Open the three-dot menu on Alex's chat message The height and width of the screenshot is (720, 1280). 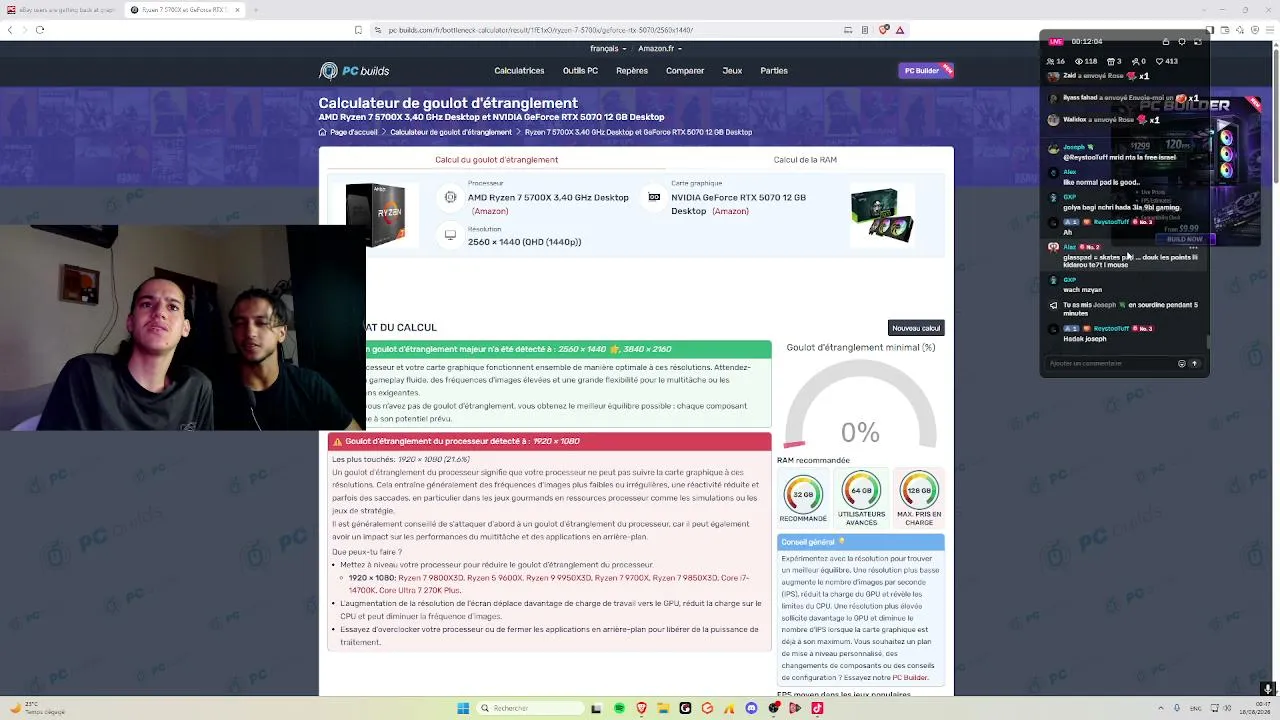coord(1193,247)
